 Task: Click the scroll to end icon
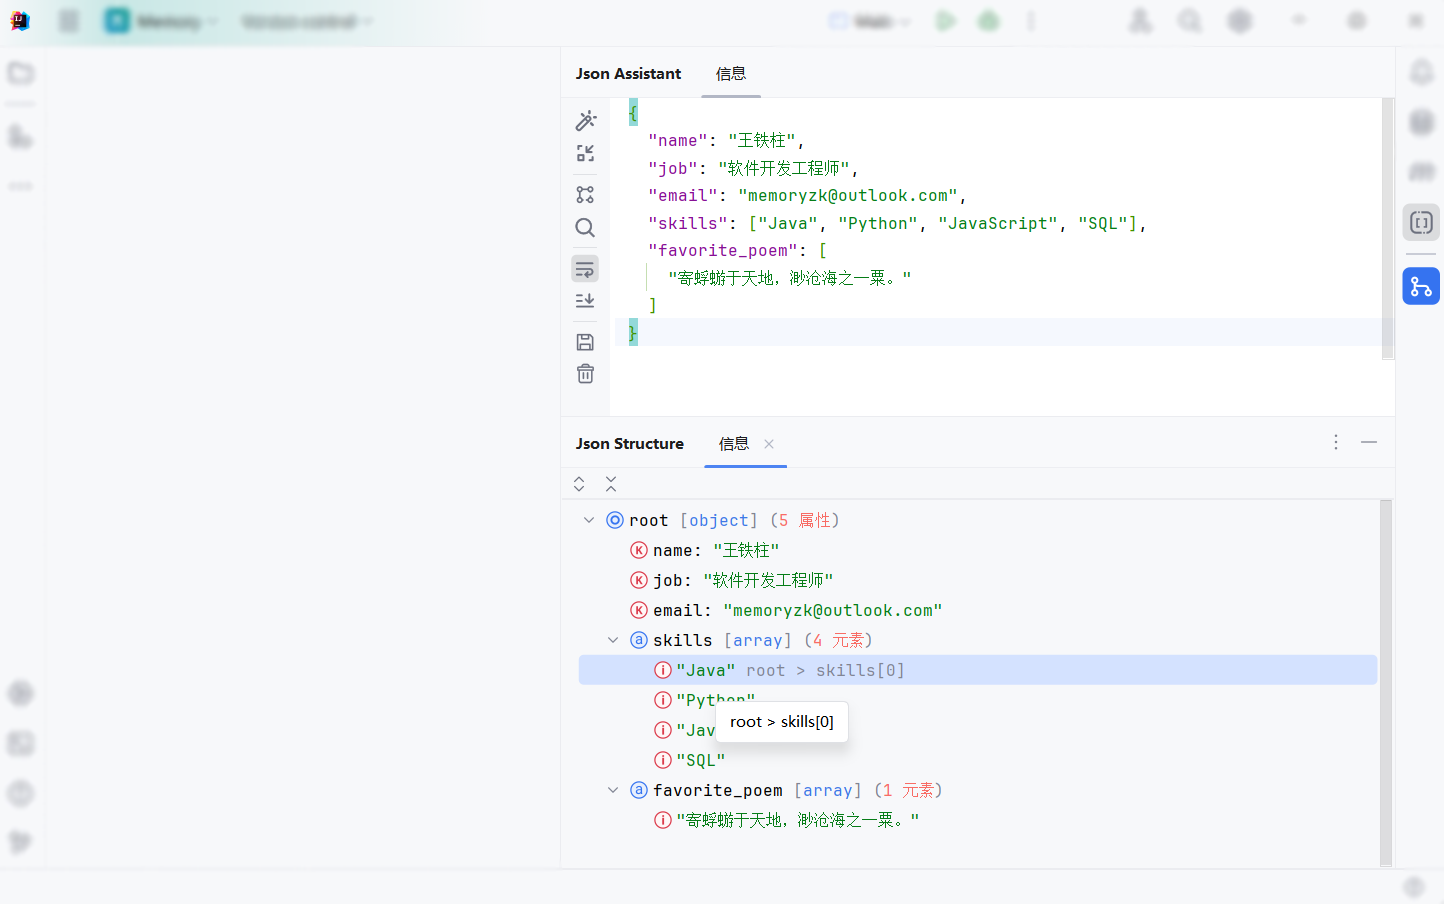(586, 301)
